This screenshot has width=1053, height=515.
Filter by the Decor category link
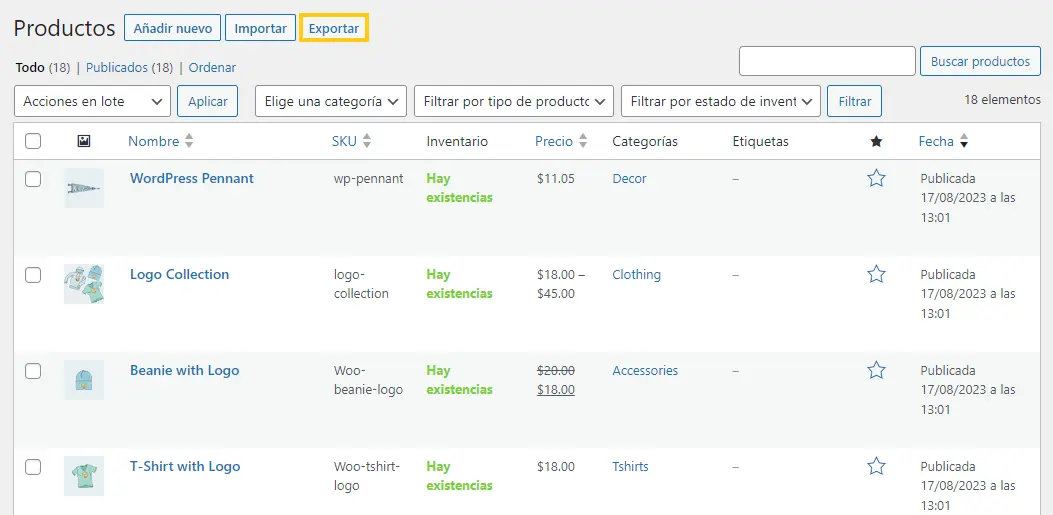coord(629,179)
